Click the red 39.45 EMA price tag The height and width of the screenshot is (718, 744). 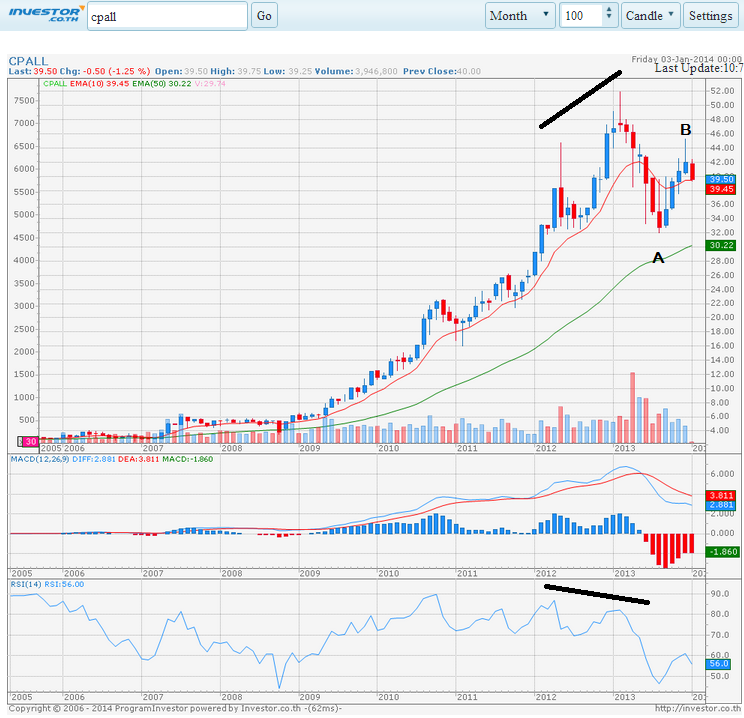[721, 189]
